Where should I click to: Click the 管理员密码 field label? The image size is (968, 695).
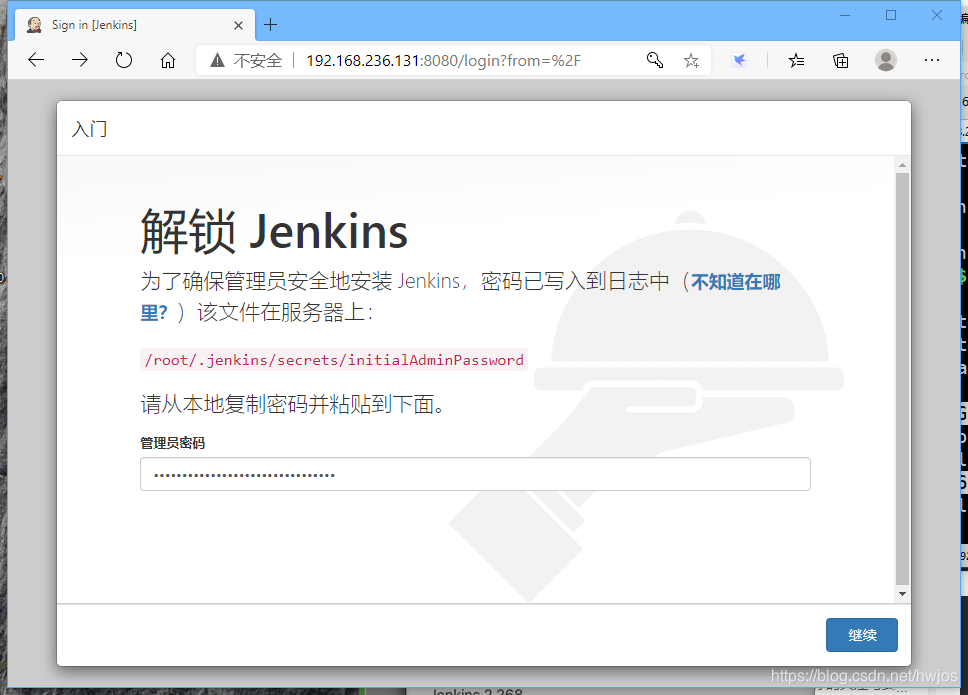point(172,443)
